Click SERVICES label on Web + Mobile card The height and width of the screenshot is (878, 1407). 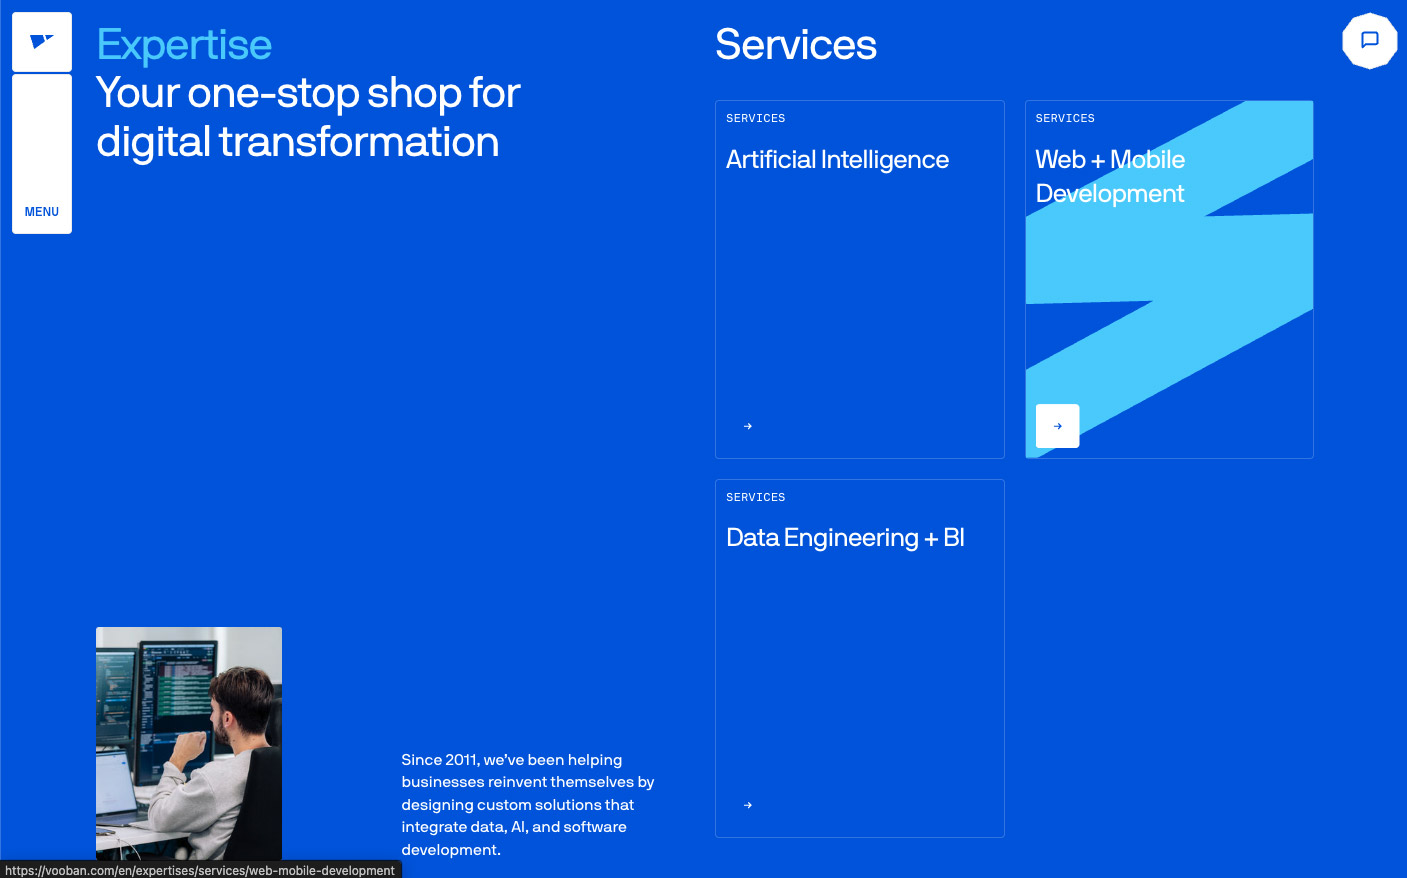point(1065,118)
